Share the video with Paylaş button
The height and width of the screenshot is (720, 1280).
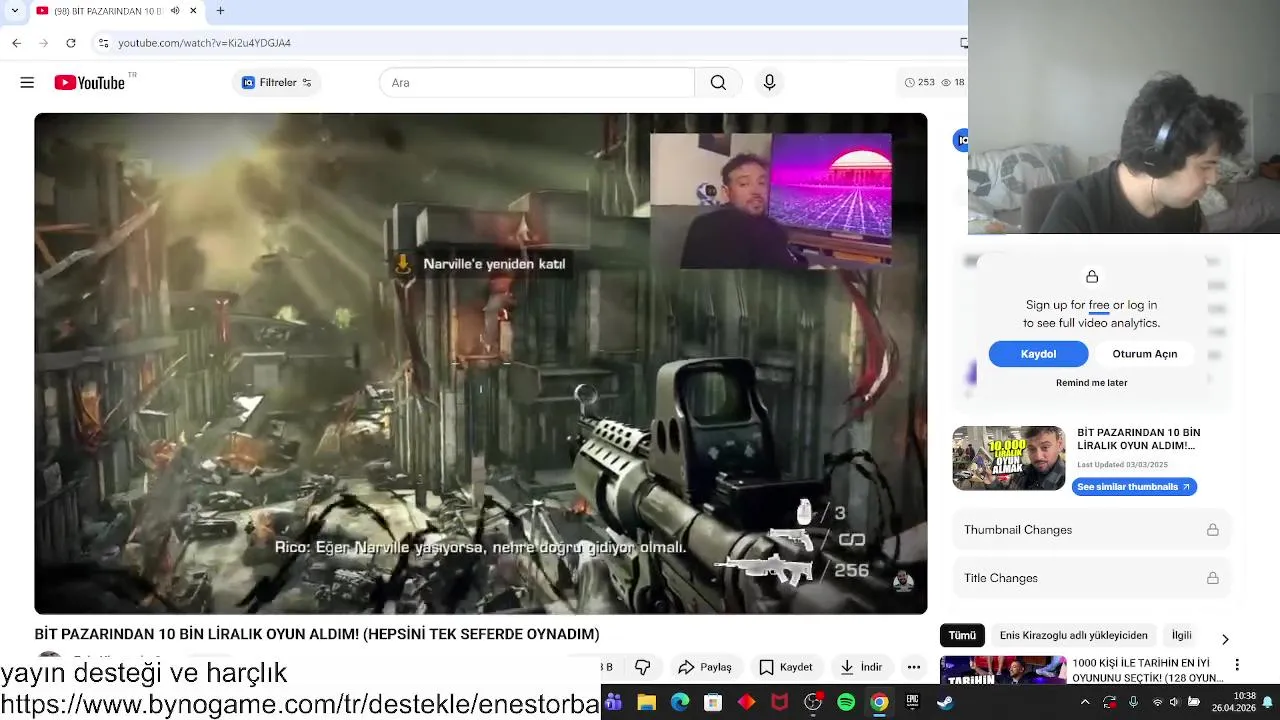[x=705, y=667]
